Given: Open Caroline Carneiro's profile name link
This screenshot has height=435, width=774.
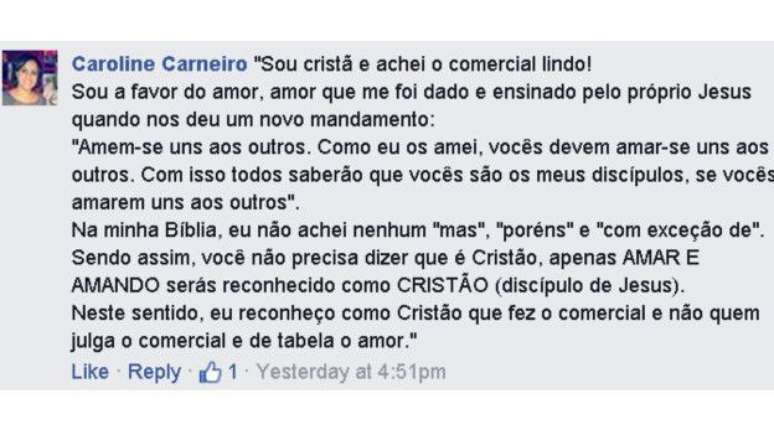Looking at the screenshot, I should click(159, 64).
